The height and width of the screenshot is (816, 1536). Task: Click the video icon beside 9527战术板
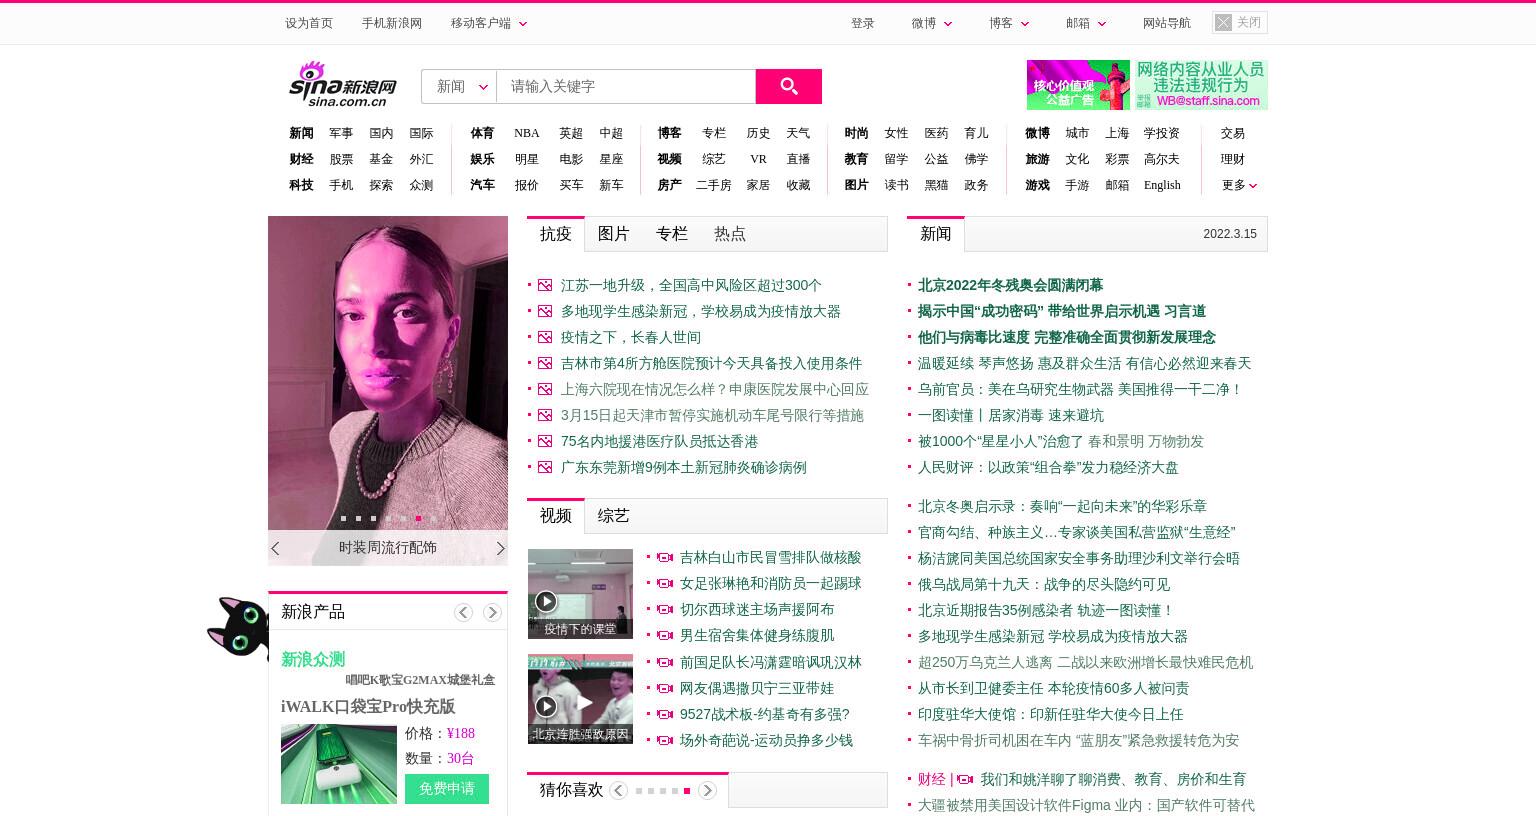[665, 714]
